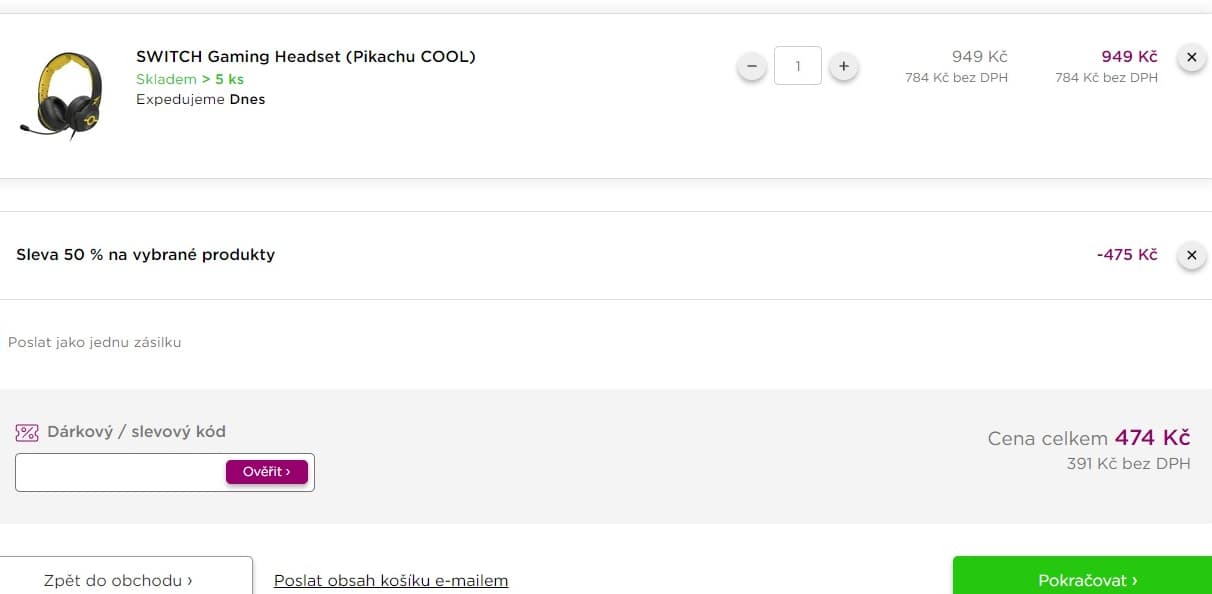Proceed with the green Pokračovat button

(1086, 580)
